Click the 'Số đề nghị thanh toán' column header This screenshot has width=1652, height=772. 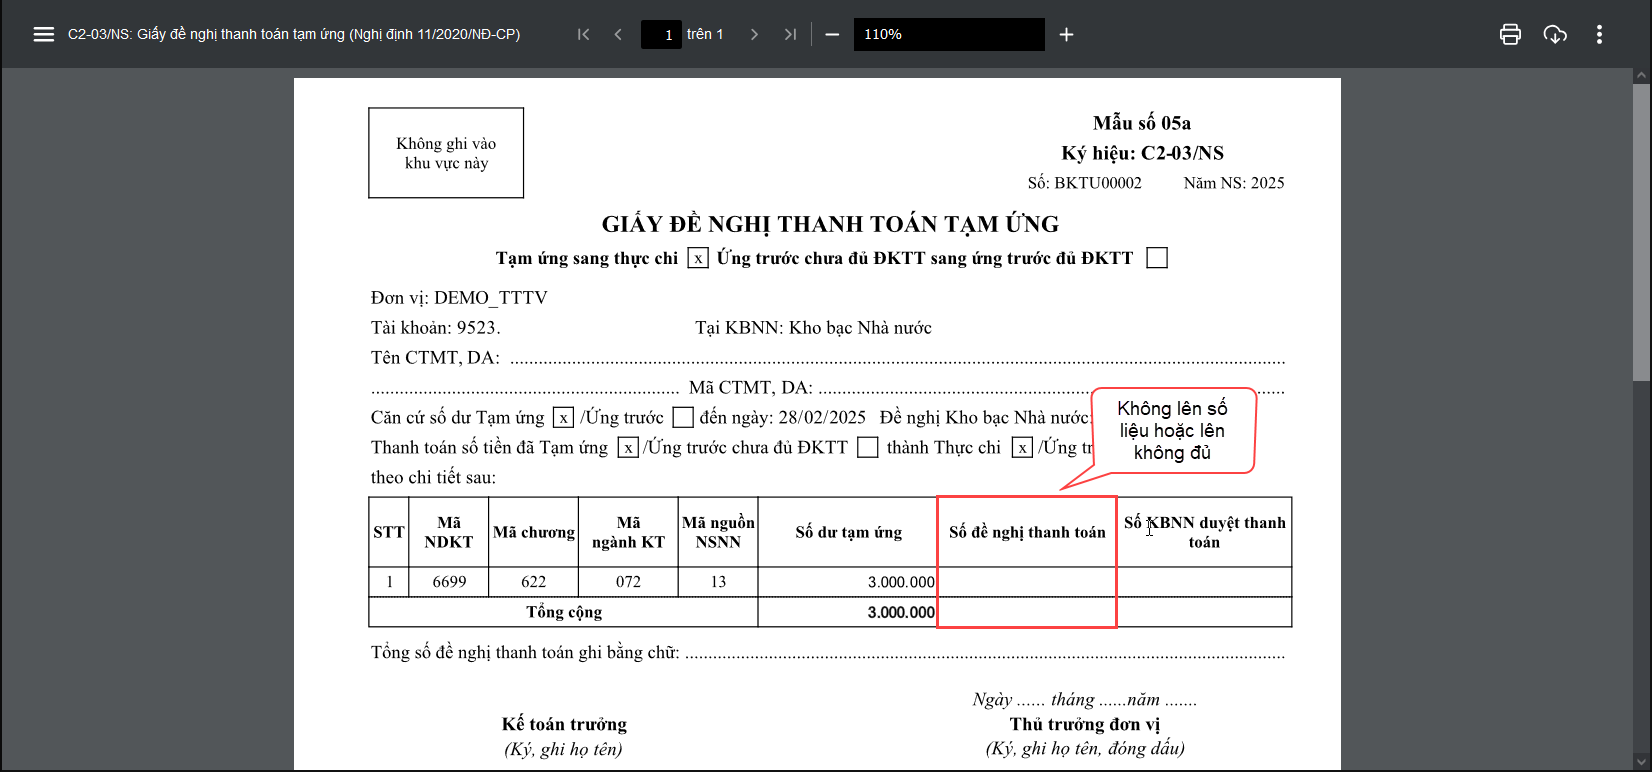tap(1027, 532)
